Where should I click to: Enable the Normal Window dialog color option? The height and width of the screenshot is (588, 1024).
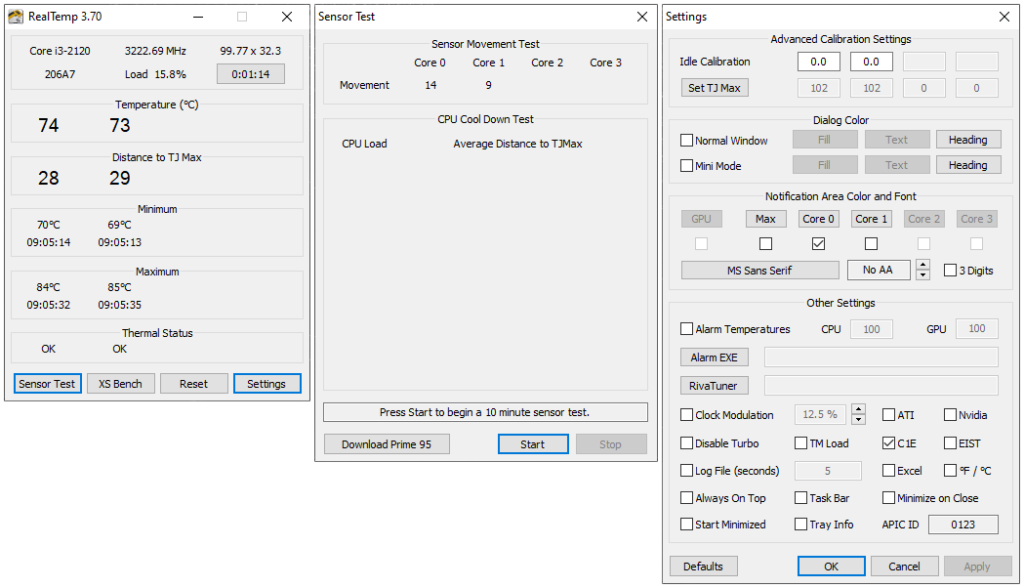point(687,139)
